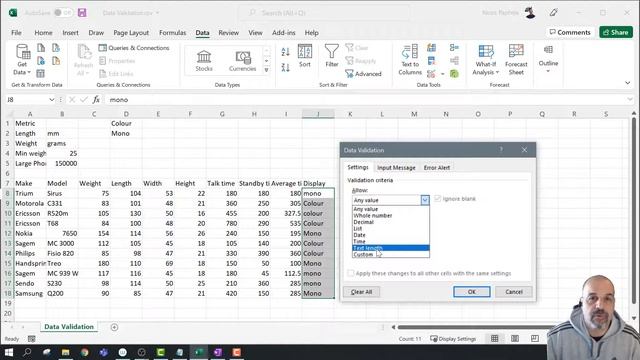This screenshot has height=360, width=640.
Task: Switch to the Formulas ribbon tab
Action: [172, 33]
